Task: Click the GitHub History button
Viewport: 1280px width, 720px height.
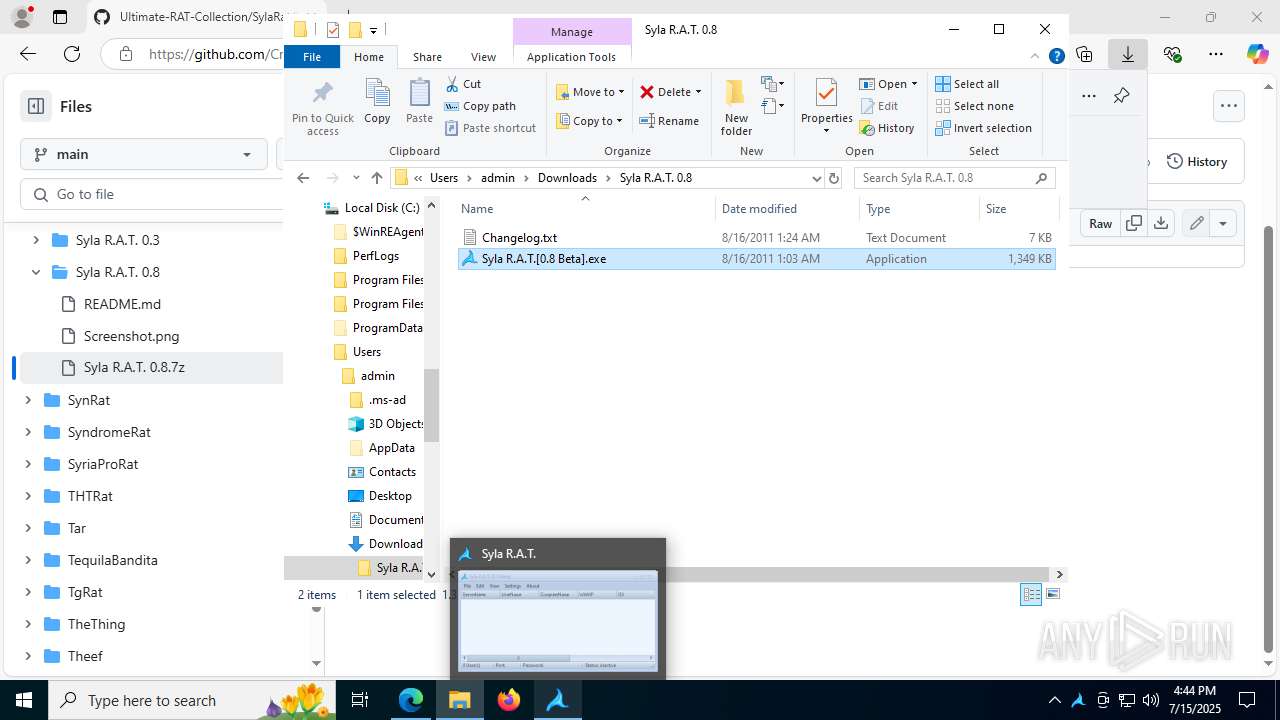Action: (1197, 162)
